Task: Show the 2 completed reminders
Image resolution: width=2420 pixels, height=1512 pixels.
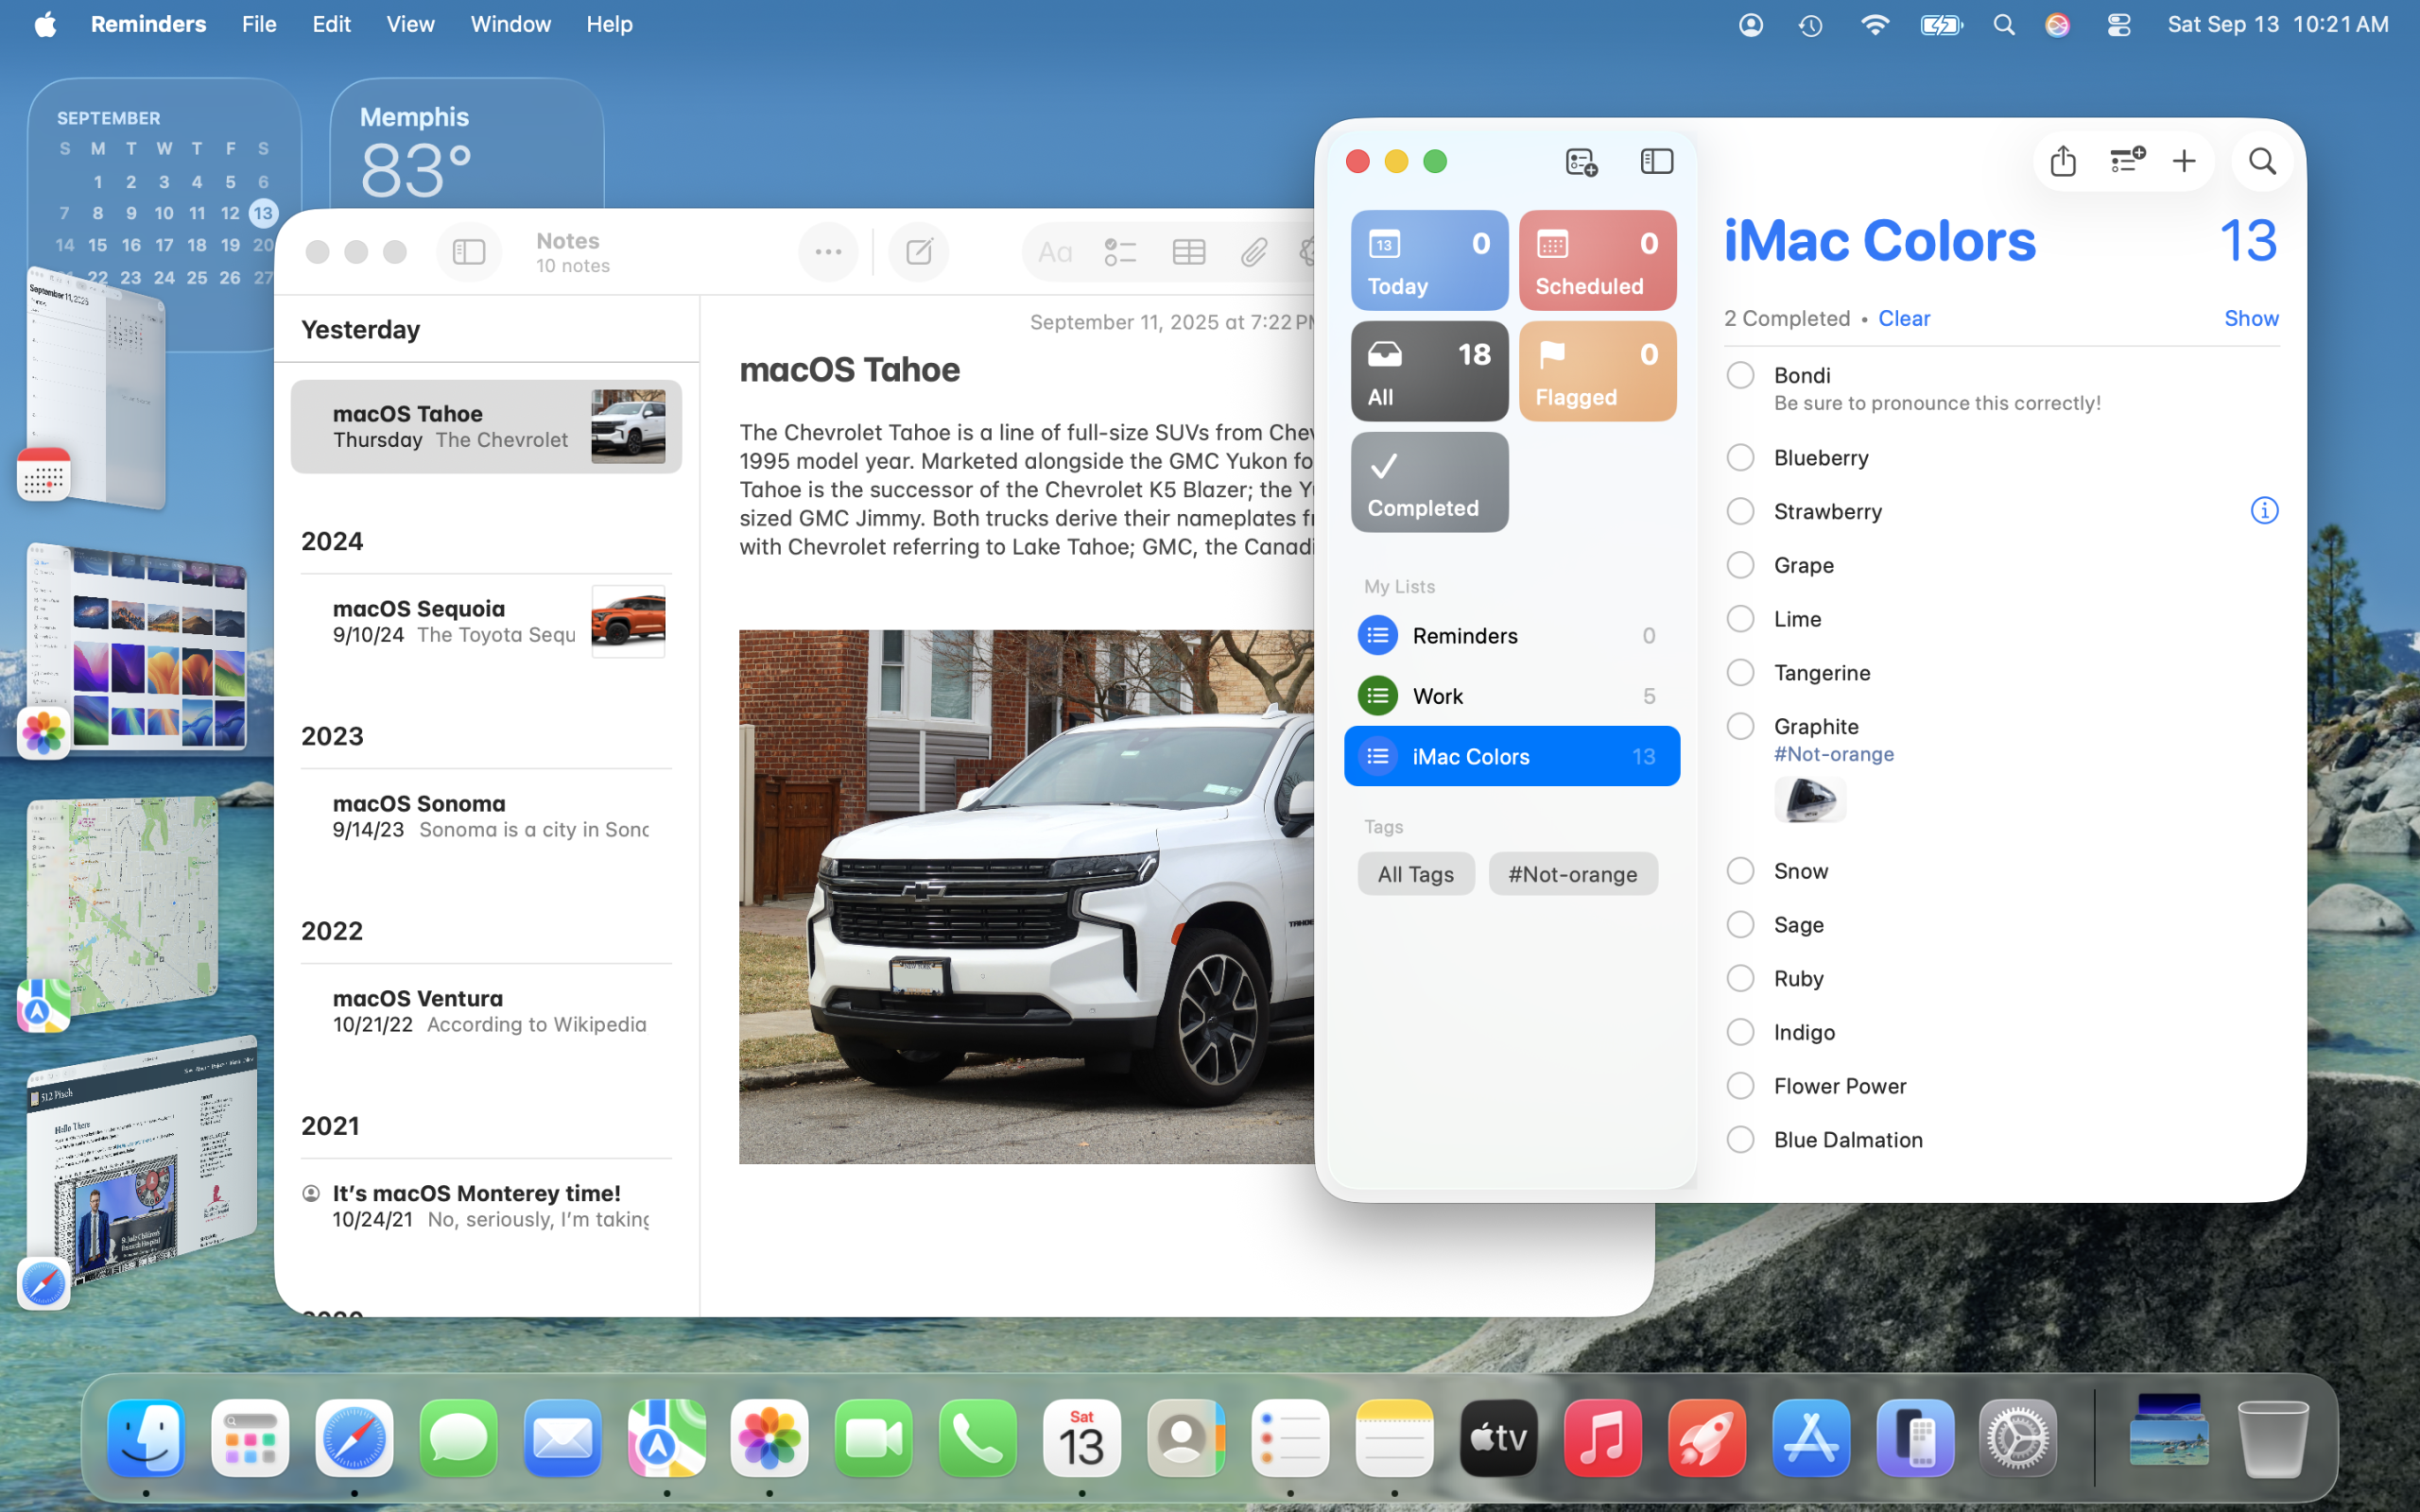Action: (2250, 318)
